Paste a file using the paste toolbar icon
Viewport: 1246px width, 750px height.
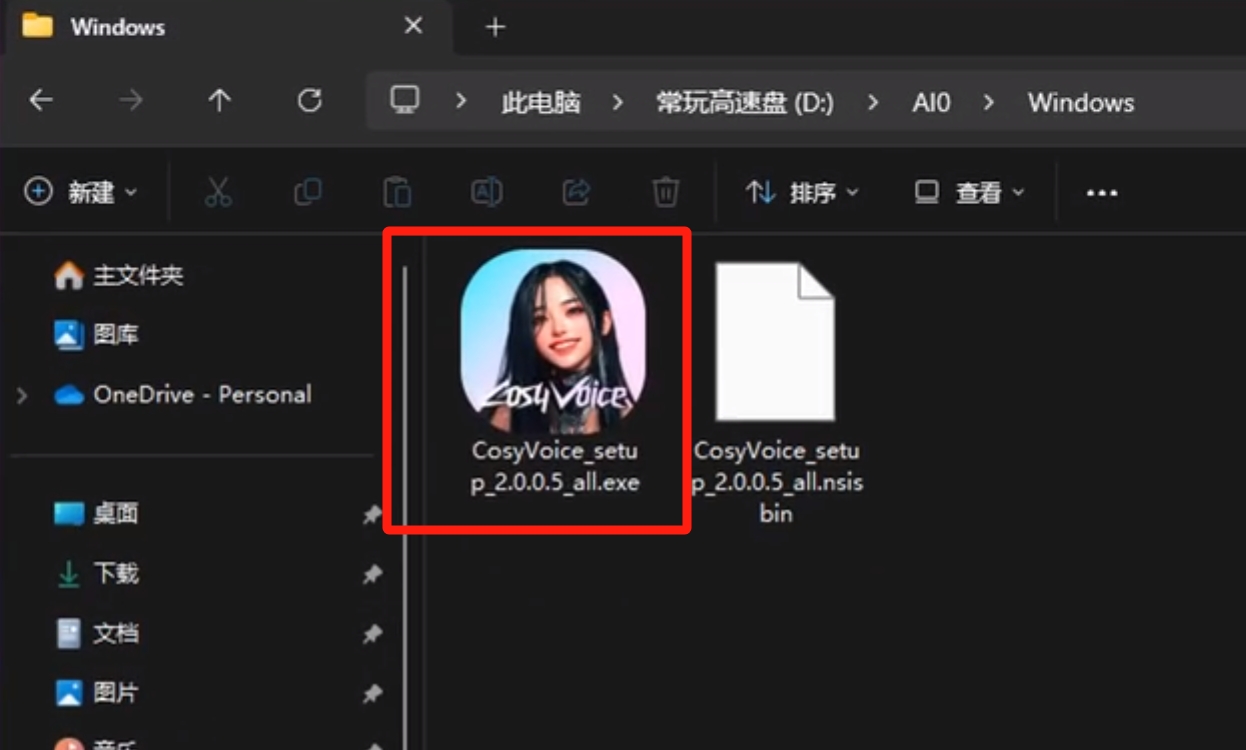point(397,192)
